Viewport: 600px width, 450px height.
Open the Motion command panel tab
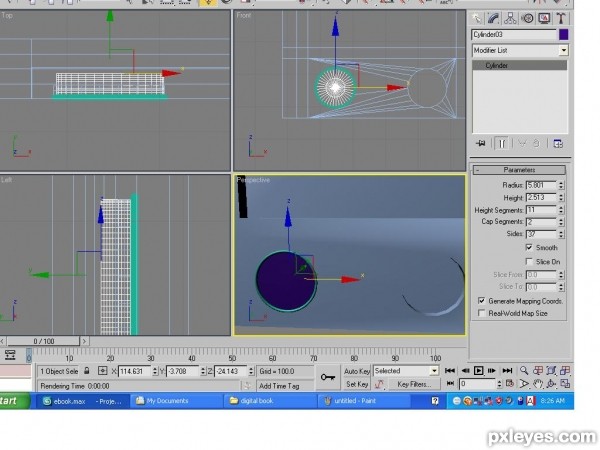coord(528,18)
